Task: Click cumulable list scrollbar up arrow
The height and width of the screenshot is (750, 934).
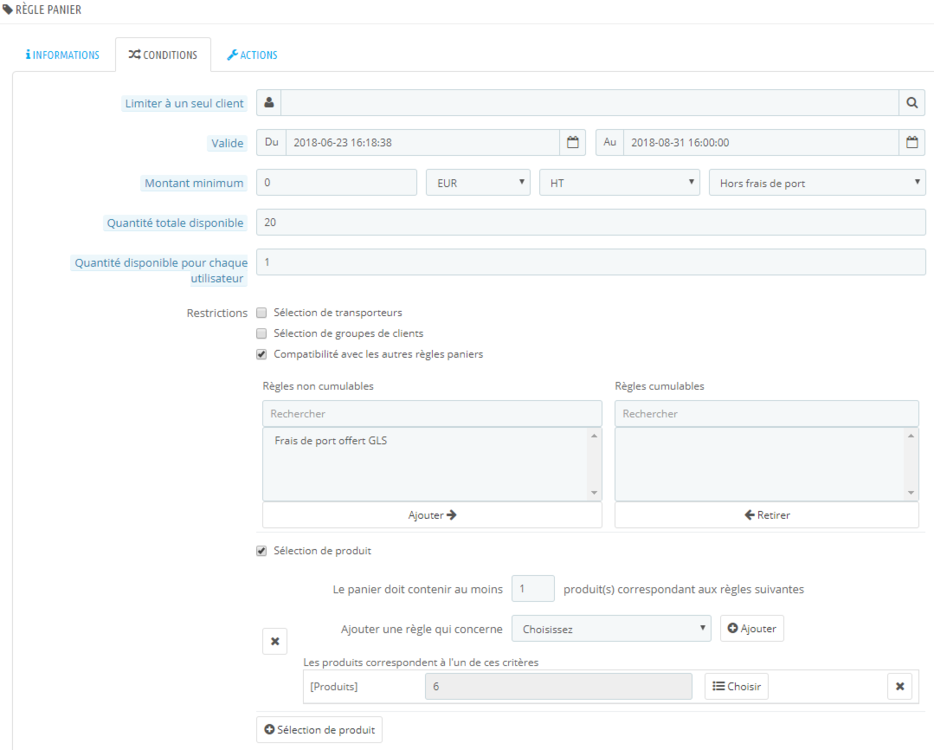Action: [911, 436]
